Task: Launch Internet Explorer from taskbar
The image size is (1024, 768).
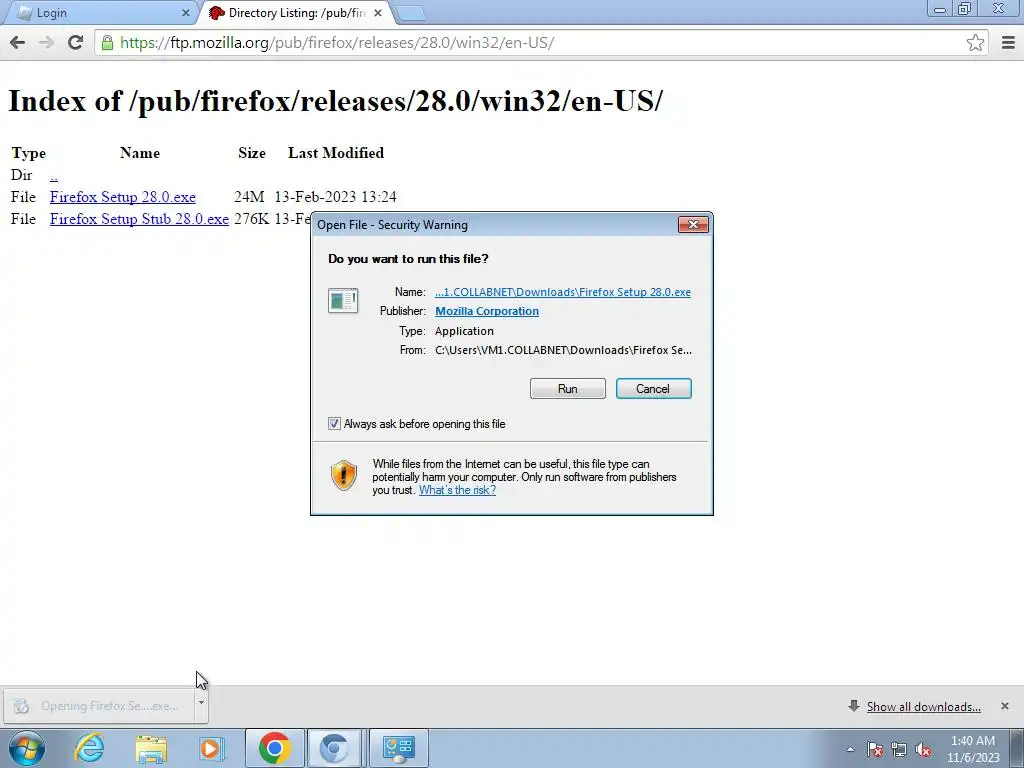Action: [89, 748]
